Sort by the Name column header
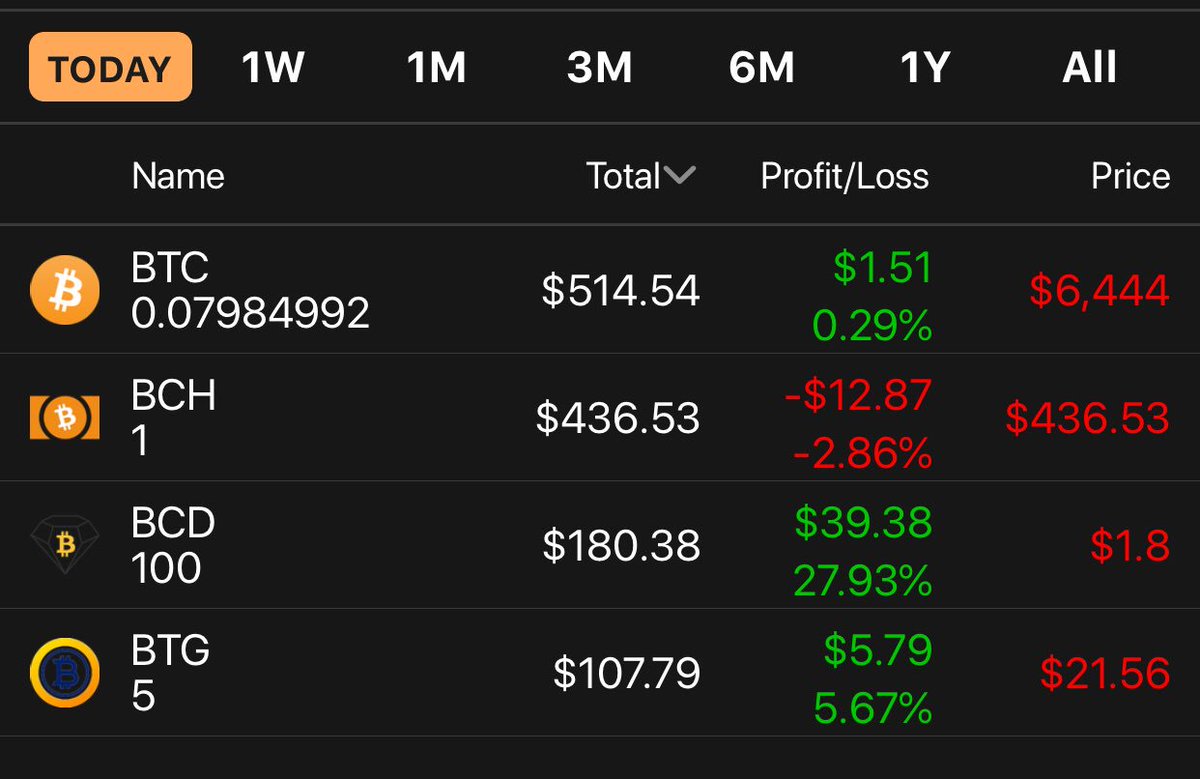Image resolution: width=1200 pixels, height=779 pixels. pos(178,176)
